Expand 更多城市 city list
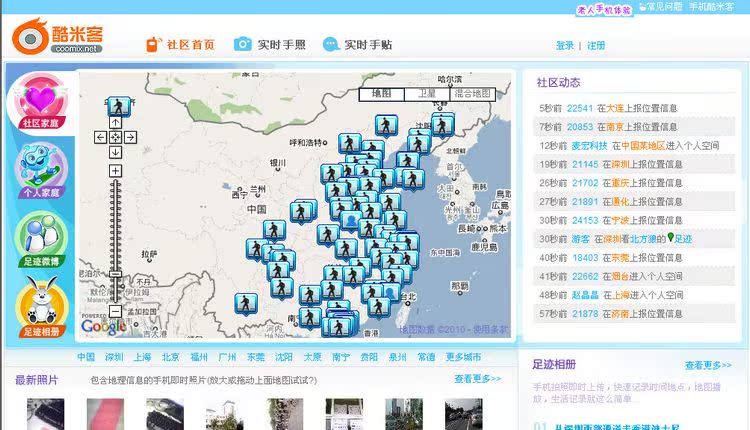The image size is (750, 430). coord(463,357)
